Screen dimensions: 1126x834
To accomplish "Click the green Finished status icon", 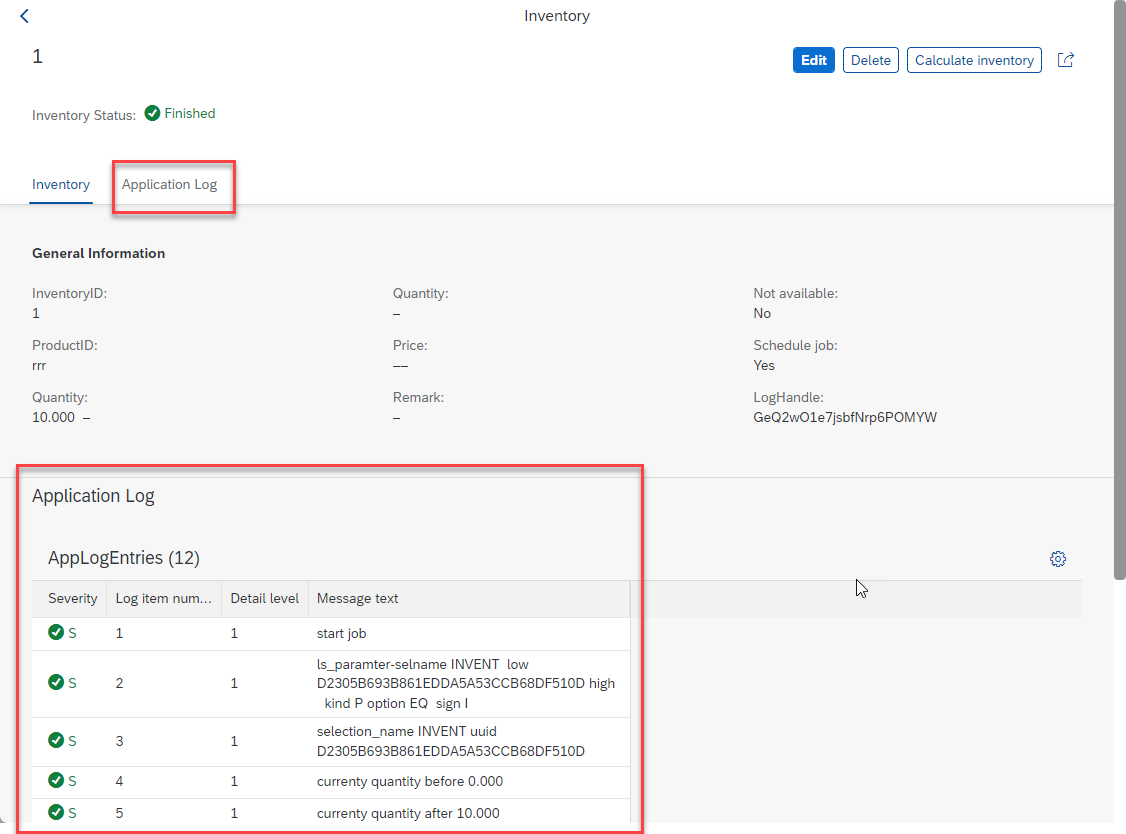I will tap(152, 113).
